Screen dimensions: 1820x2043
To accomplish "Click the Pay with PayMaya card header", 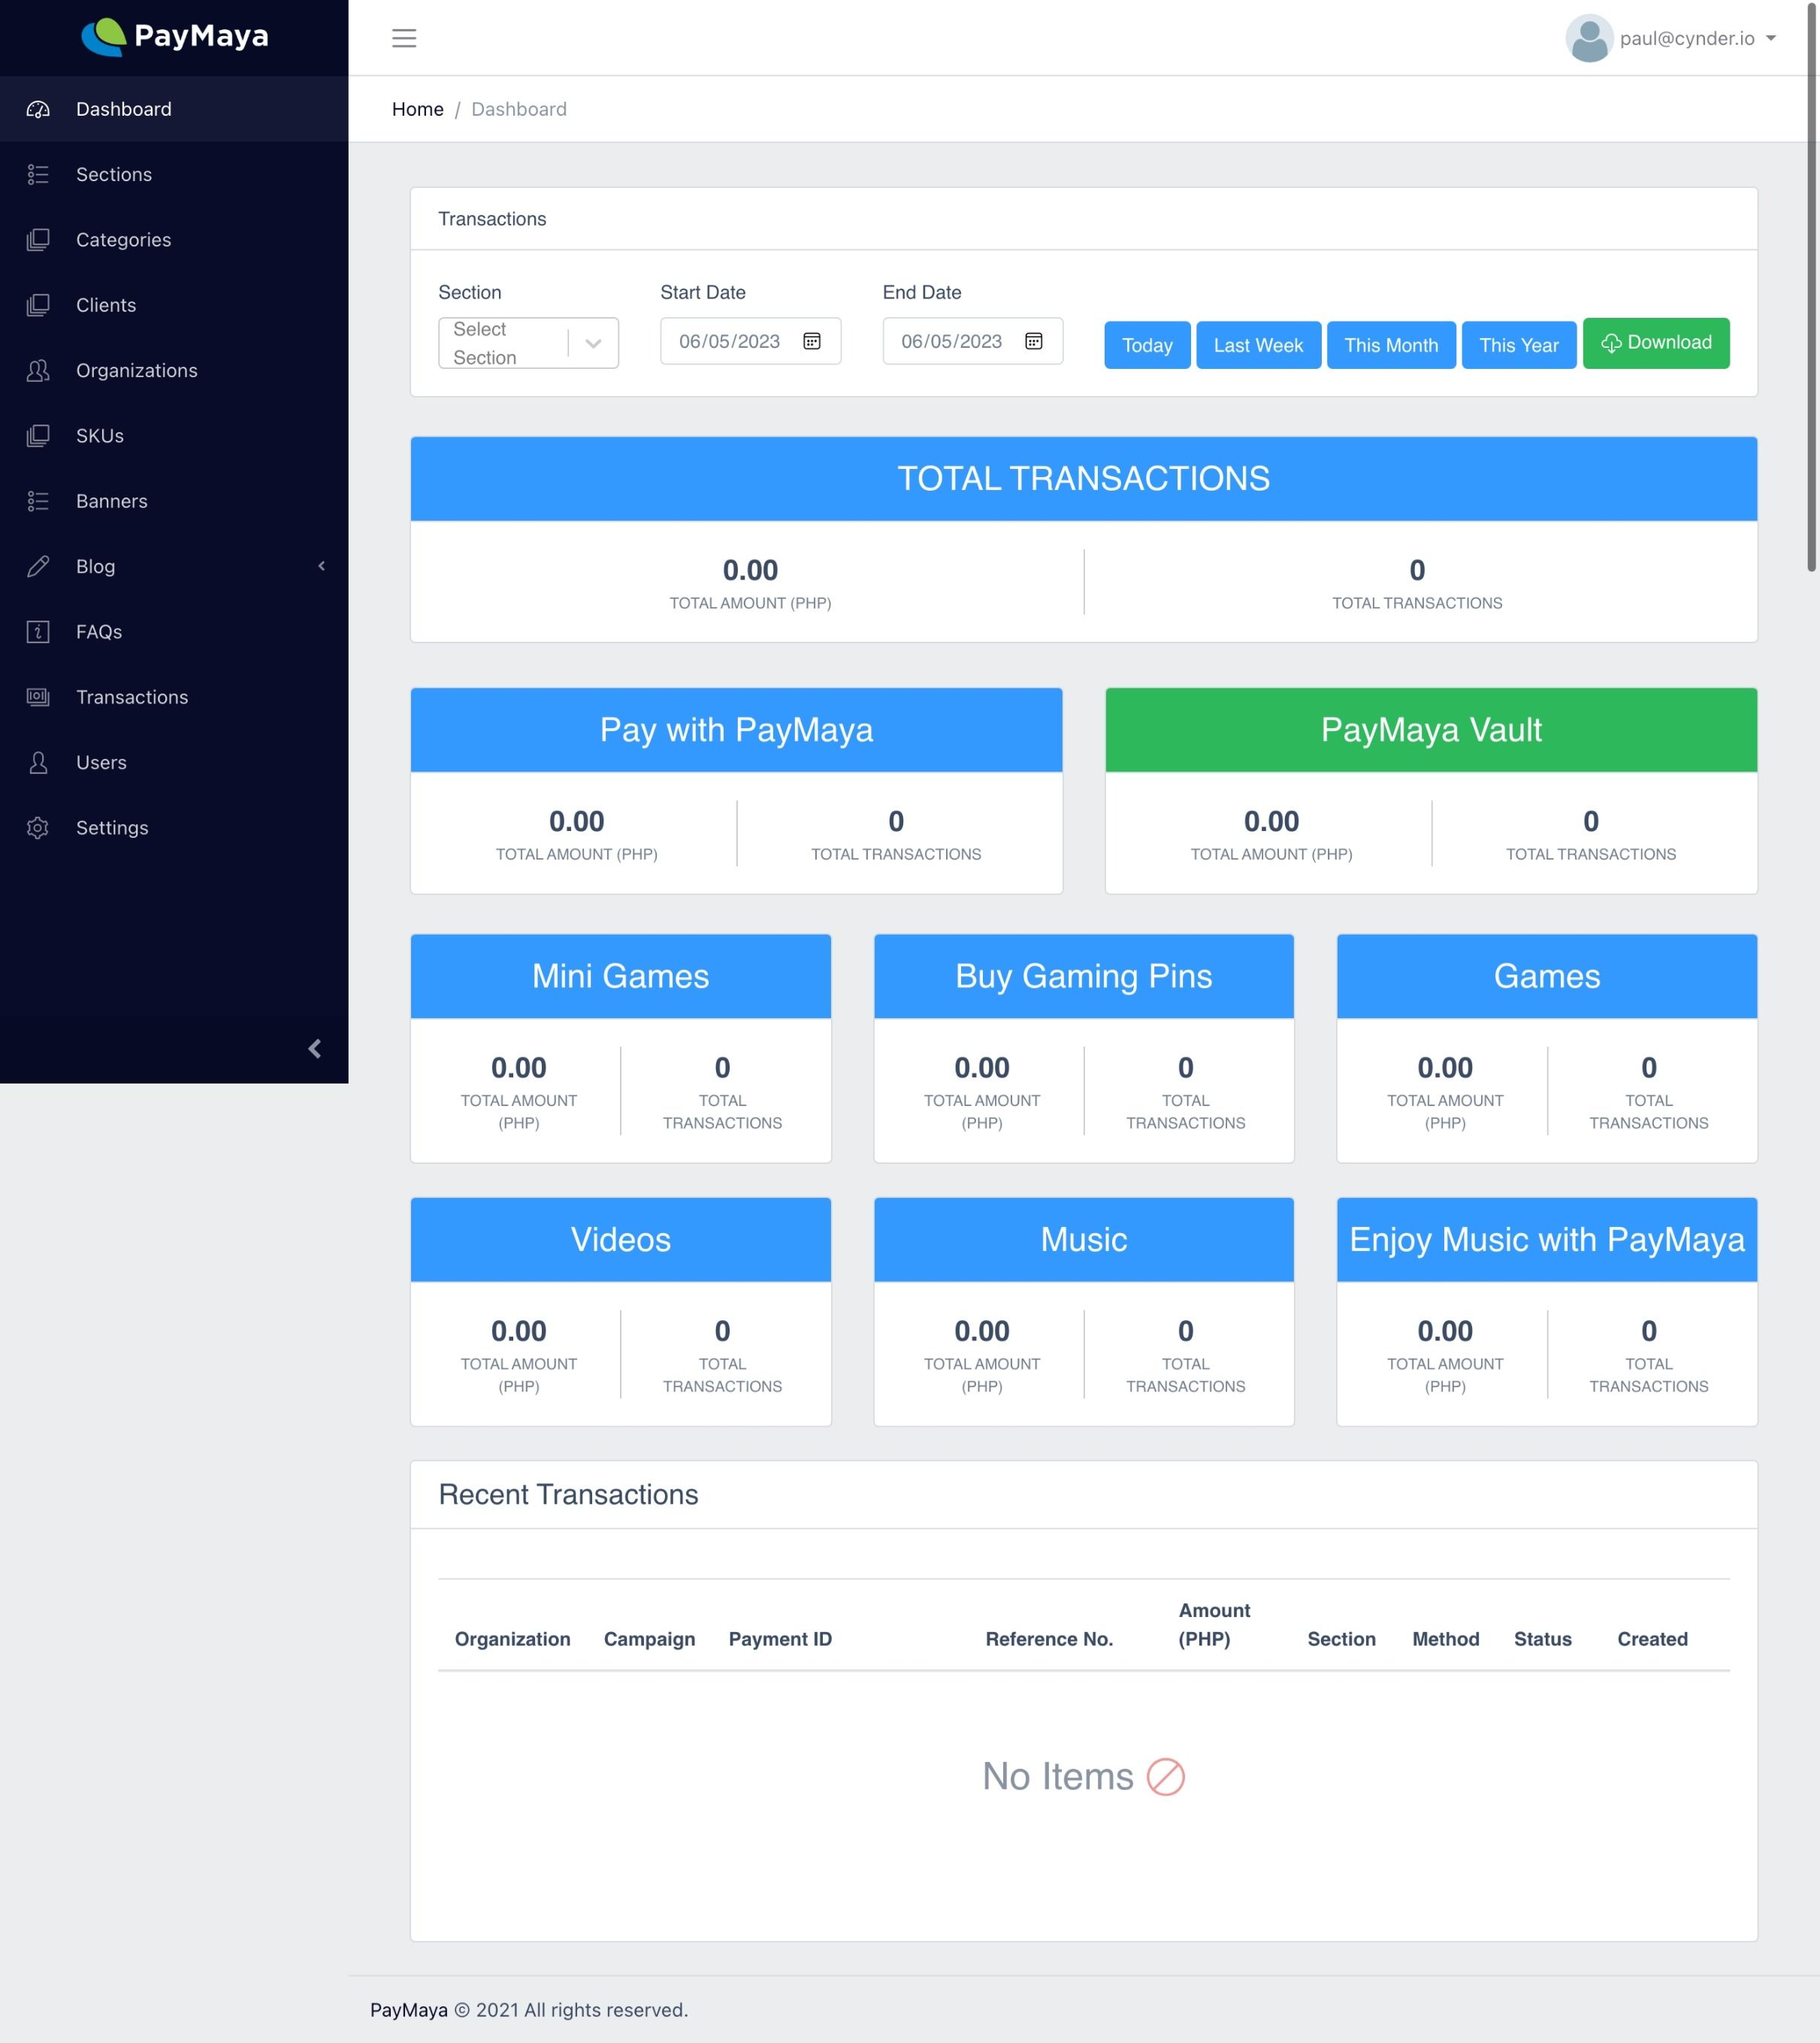I will tap(736, 730).
